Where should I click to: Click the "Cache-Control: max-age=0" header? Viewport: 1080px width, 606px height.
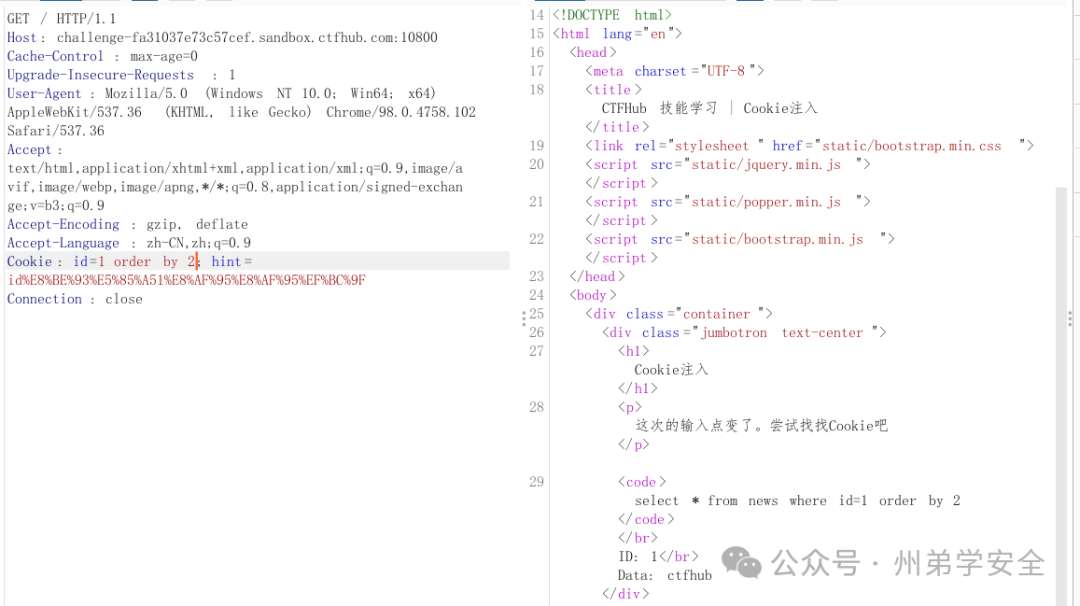[102, 56]
